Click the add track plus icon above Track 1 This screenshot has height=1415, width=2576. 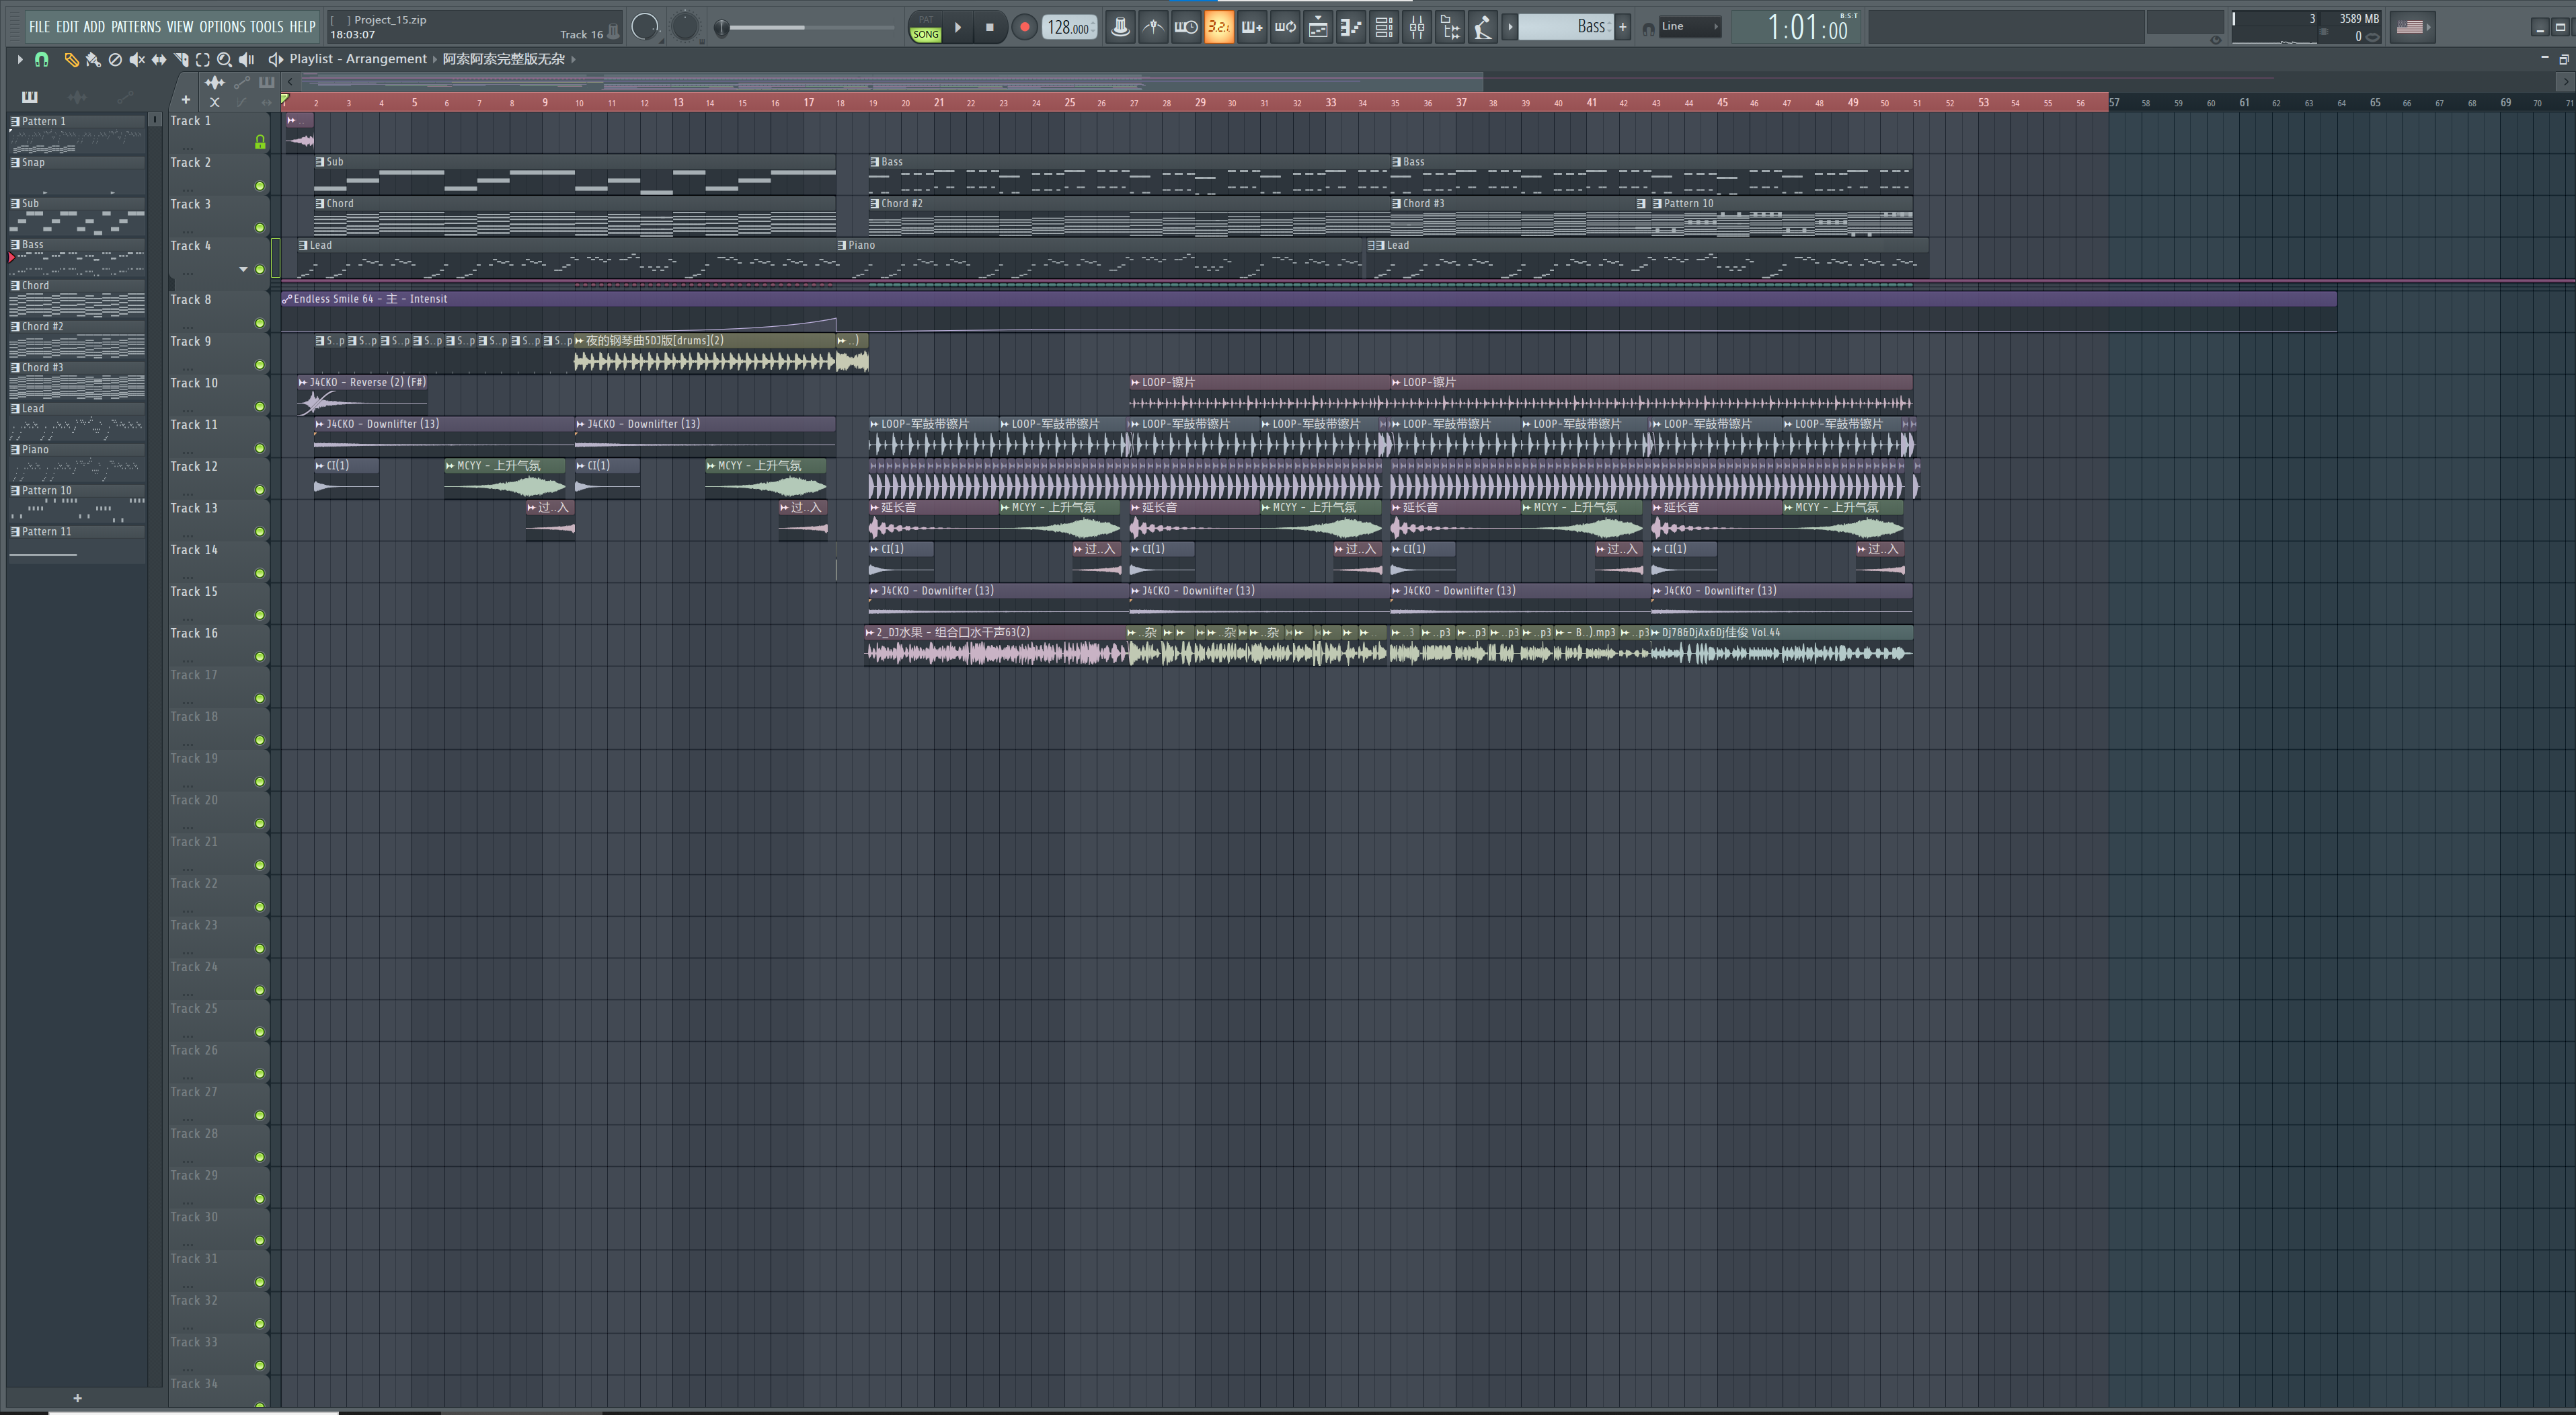(186, 100)
